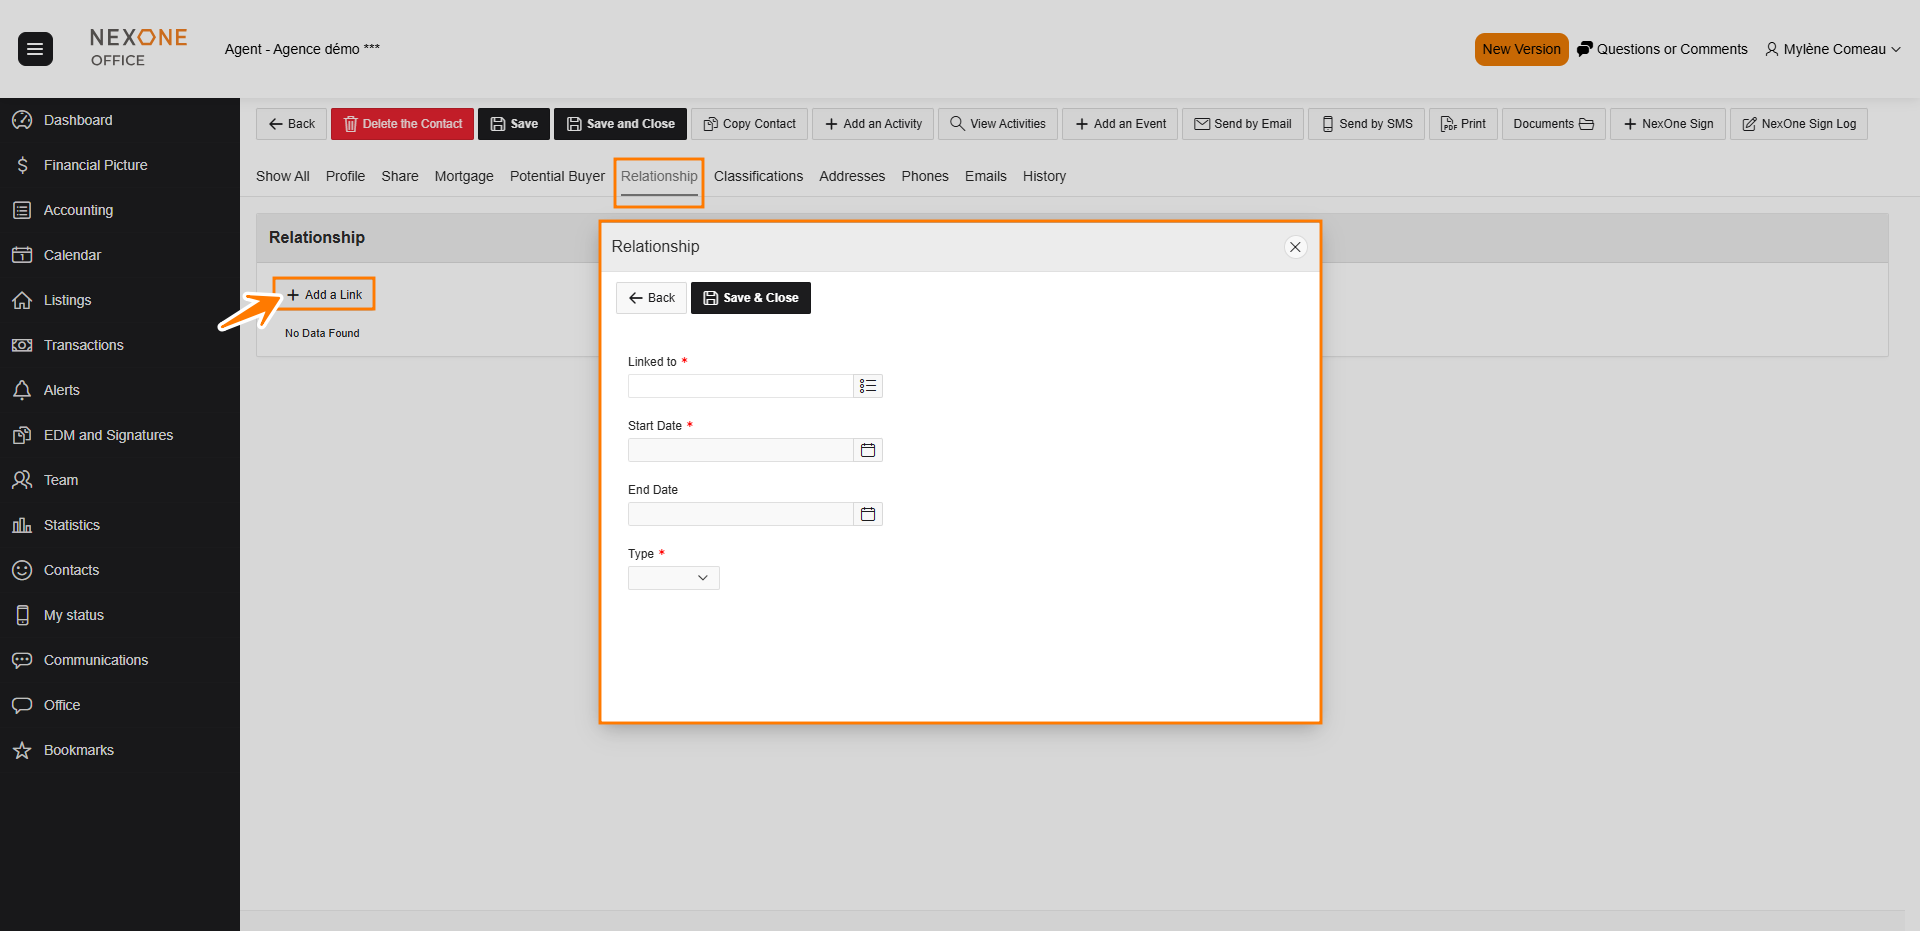Click the Linked to input field
This screenshot has width=1920, height=931.
[740, 386]
